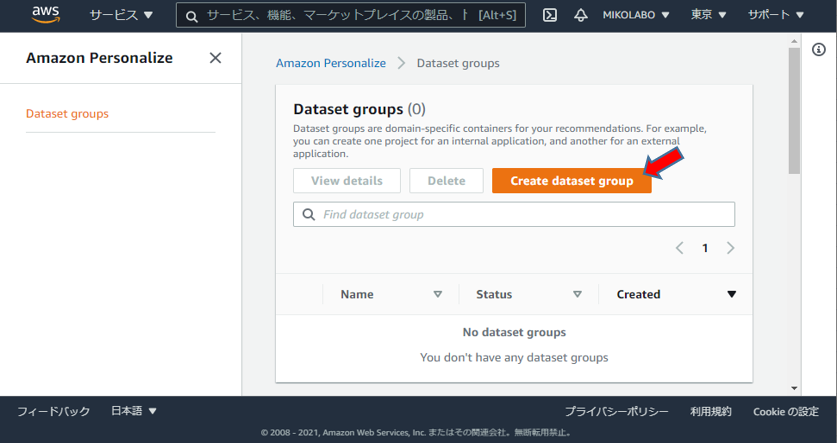Open the サポート dropdown
Screen dimensions: 838x444
(775, 15)
